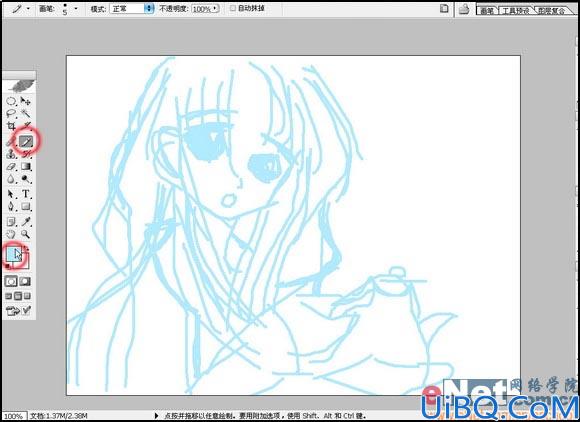Click the opacity 100% value field
Screen dimensions: 580x422
[202, 9]
